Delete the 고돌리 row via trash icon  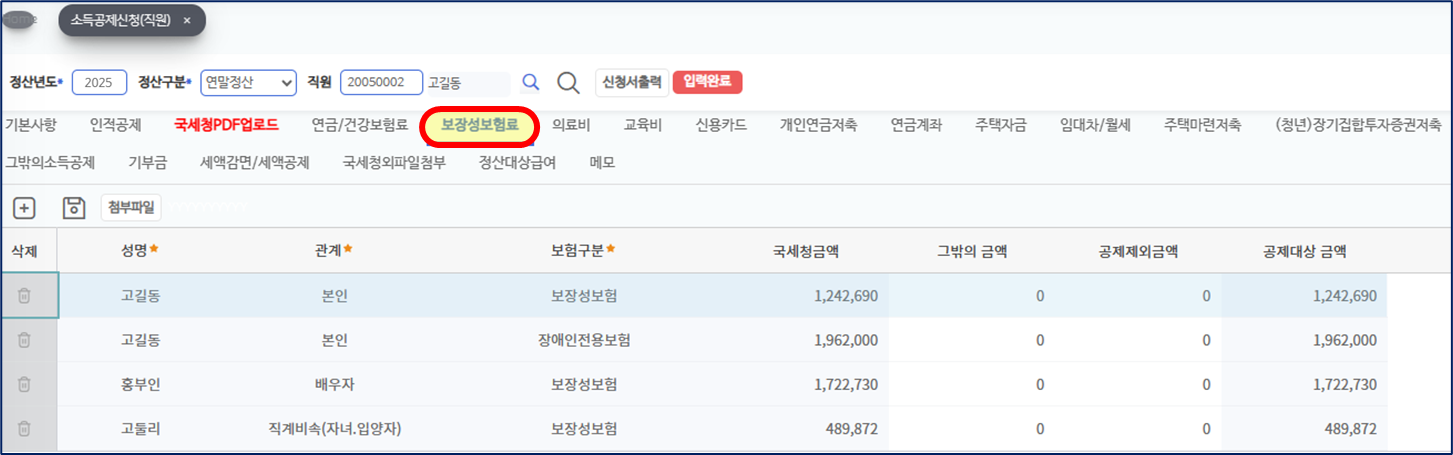tap(25, 428)
